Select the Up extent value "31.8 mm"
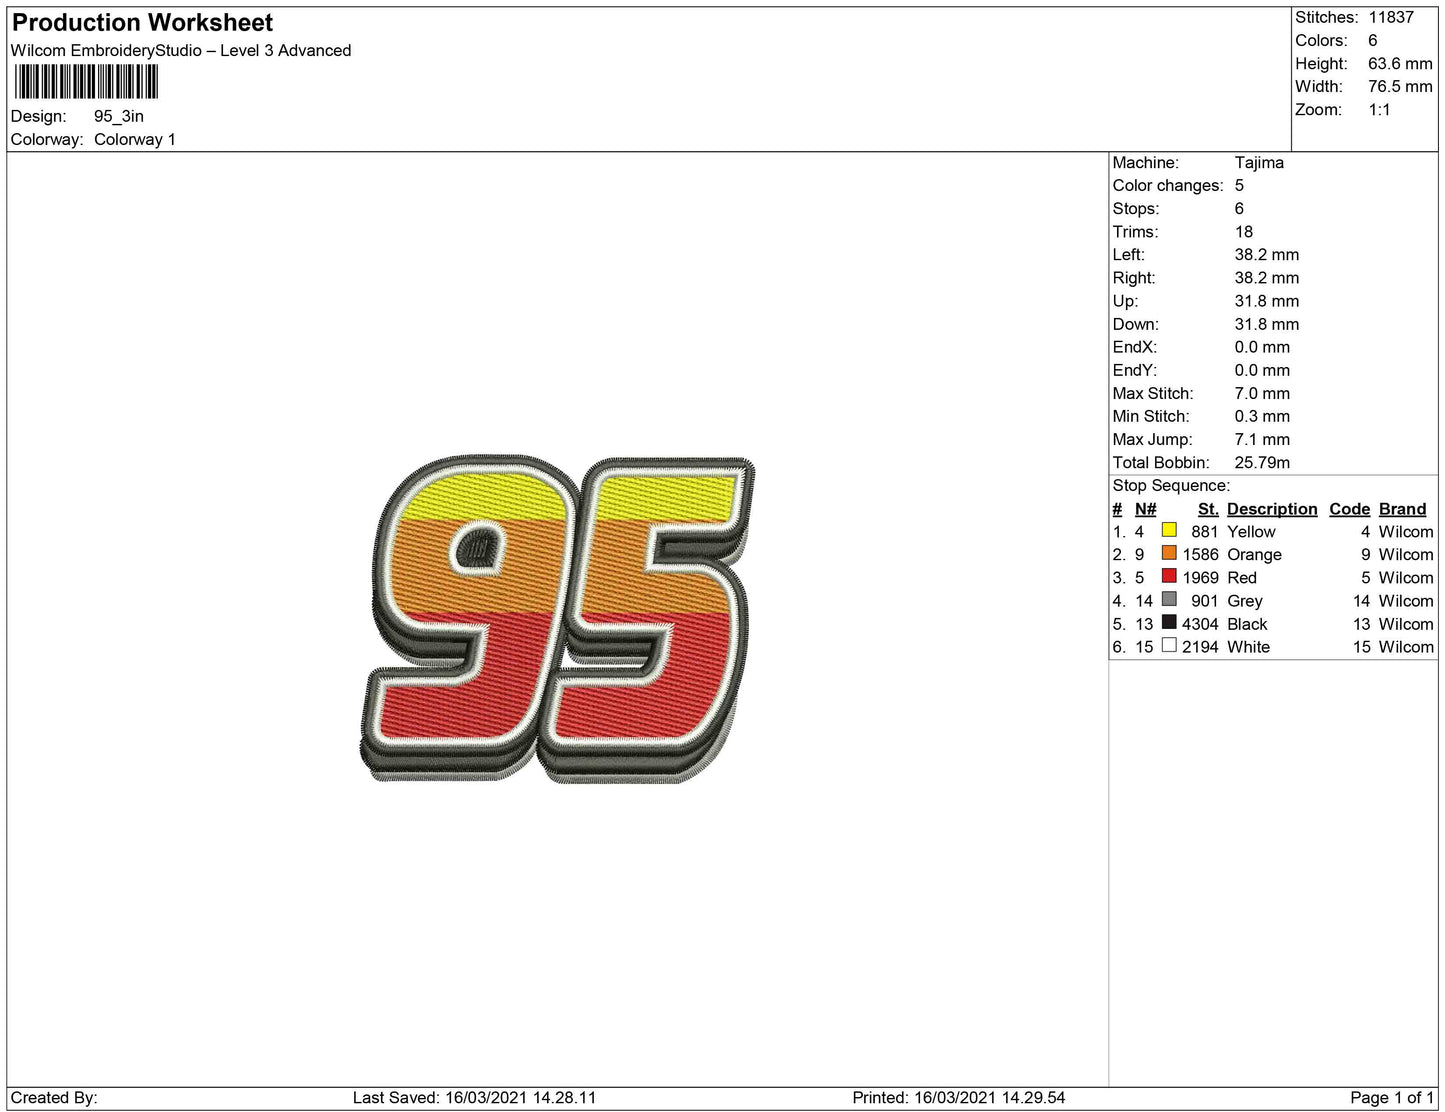Image resolution: width=1445 pixels, height=1112 pixels. [1267, 301]
